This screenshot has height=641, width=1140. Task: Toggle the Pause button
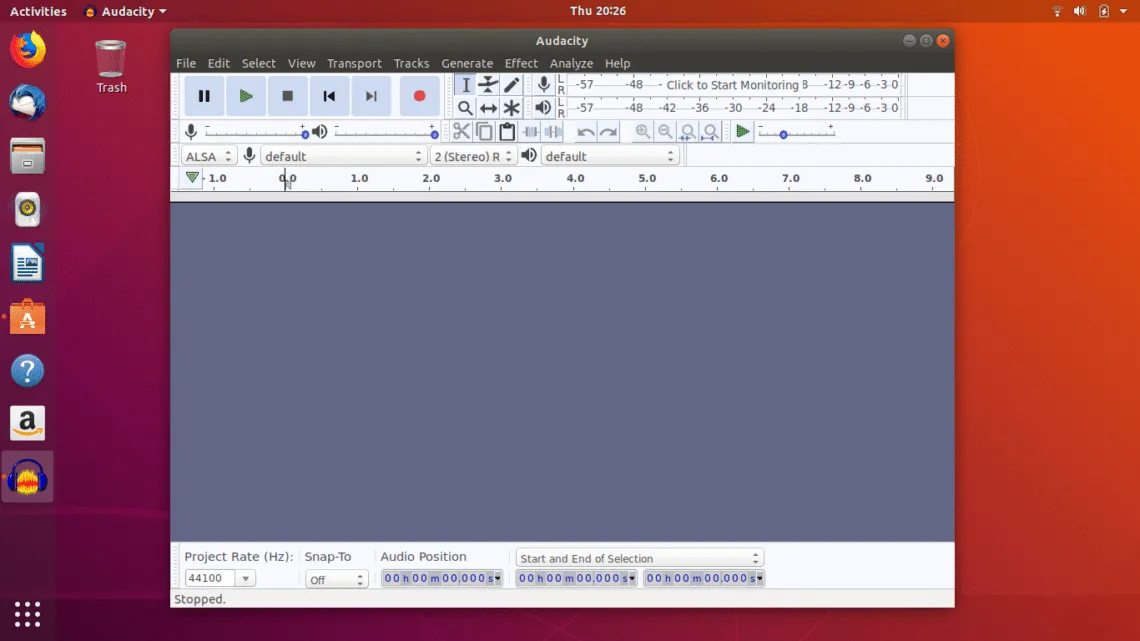pos(204,96)
